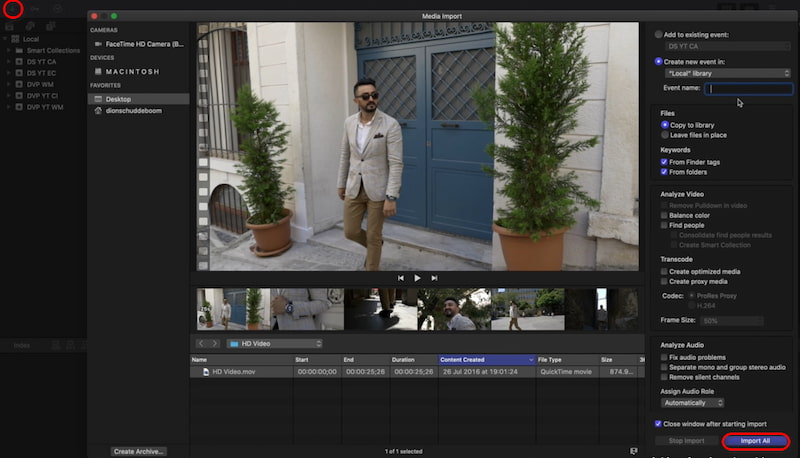Collapse the Local library
Image resolution: width=800 pixels, height=458 pixels.
(5, 39)
